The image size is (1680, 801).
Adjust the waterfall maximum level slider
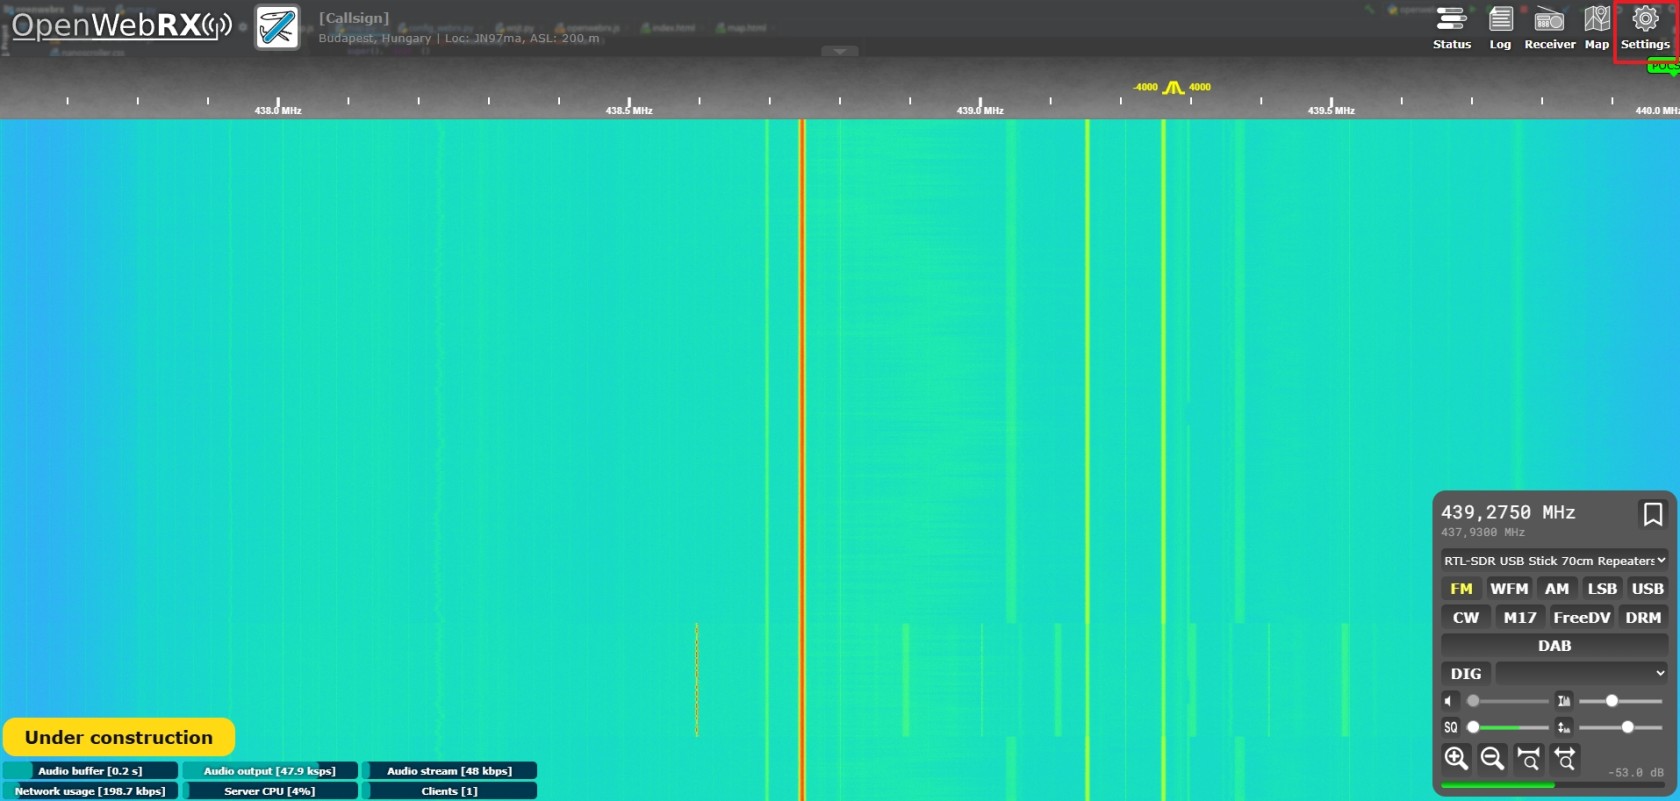(x=1620, y=727)
